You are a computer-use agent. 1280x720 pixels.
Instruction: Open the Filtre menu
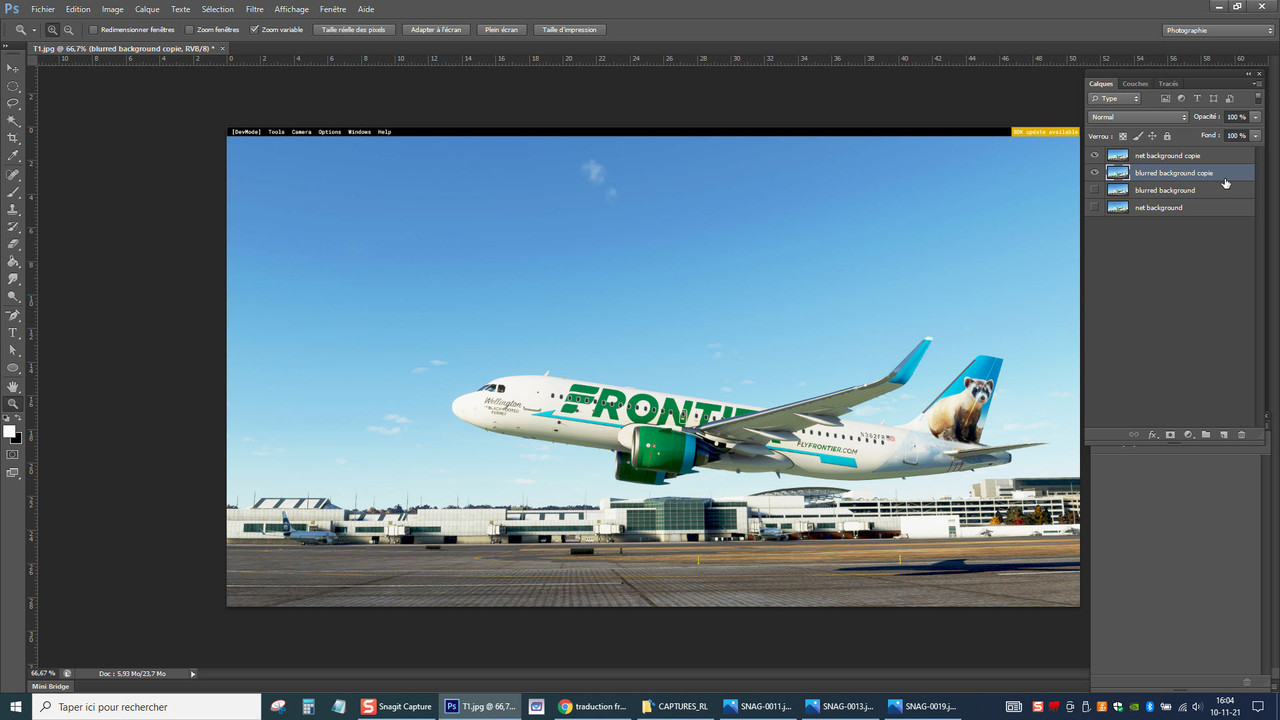coord(255,9)
